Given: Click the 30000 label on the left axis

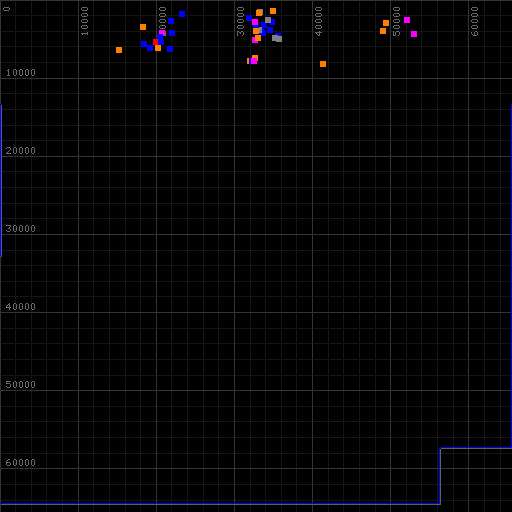Looking at the screenshot, I should [20, 229].
